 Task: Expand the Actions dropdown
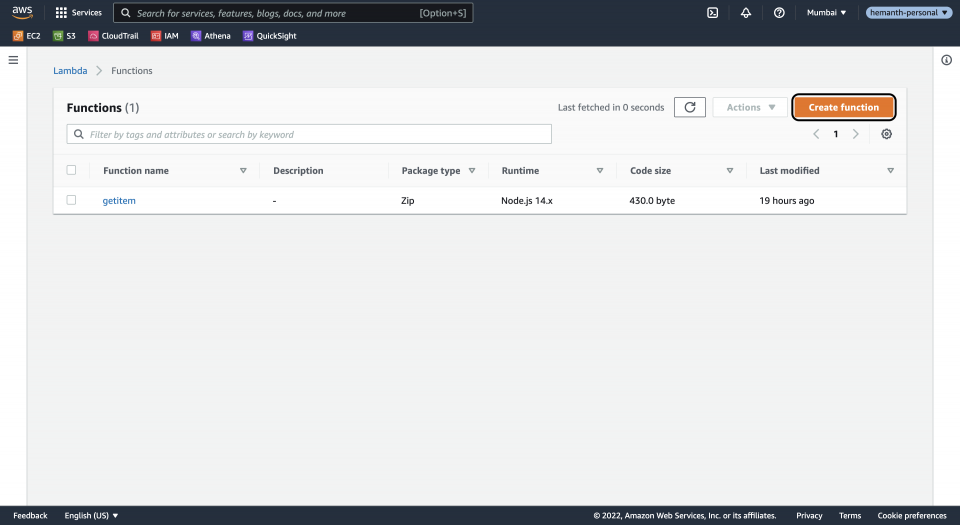(750, 107)
